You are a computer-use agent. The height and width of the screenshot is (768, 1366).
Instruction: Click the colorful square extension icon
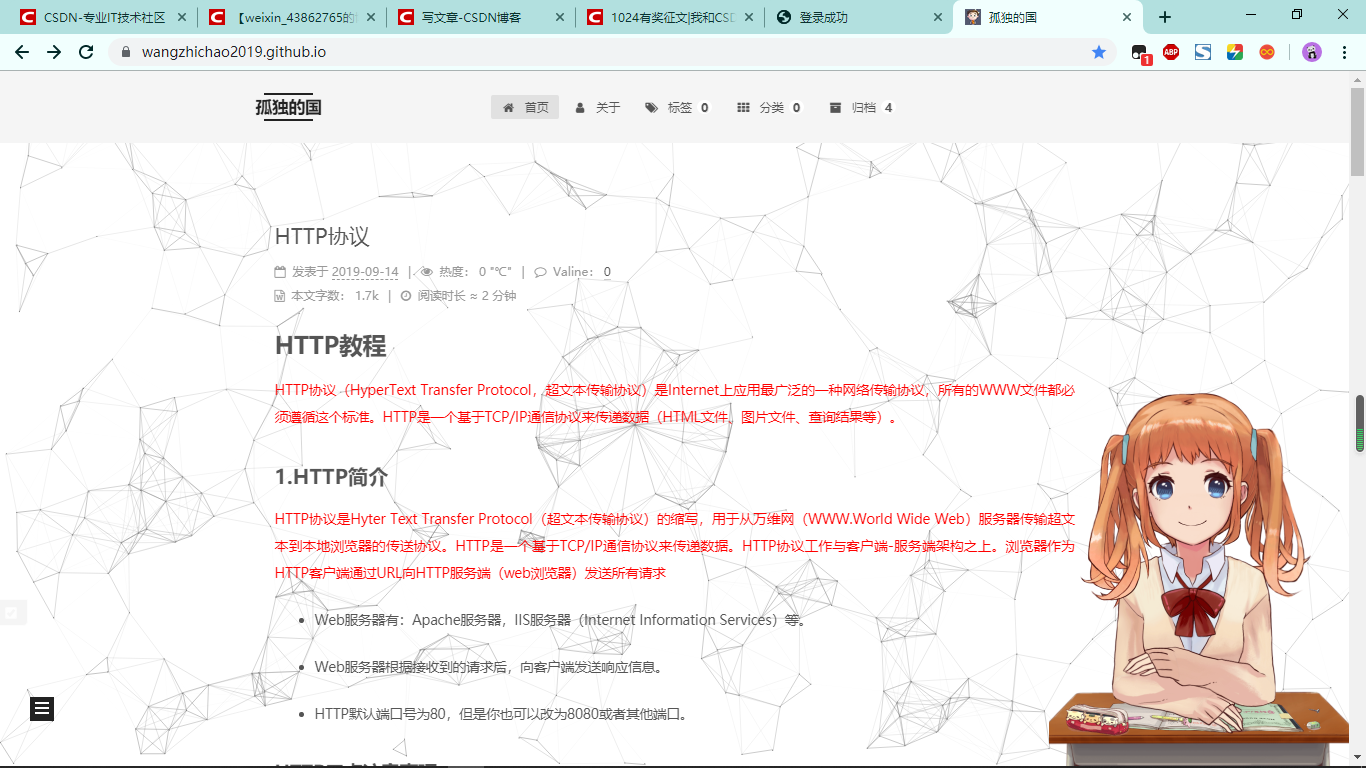1235,52
